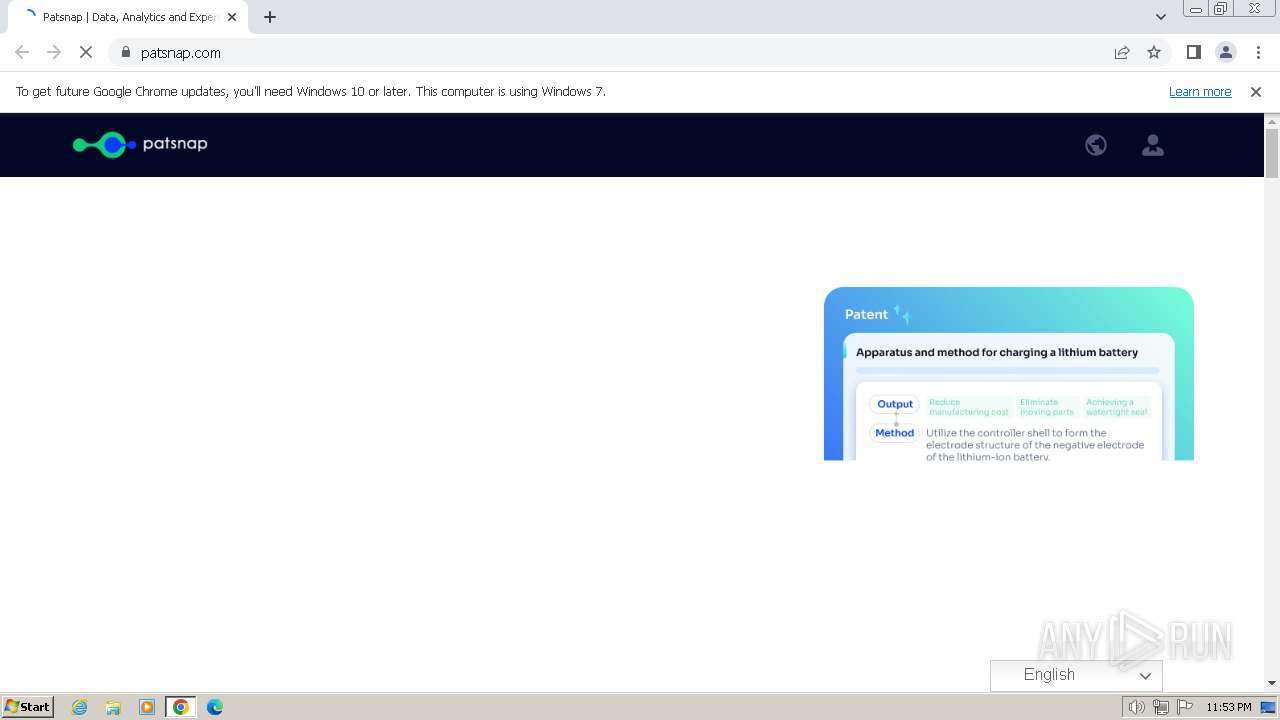
Task: Open the network tray icon
Action: tap(1161, 707)
